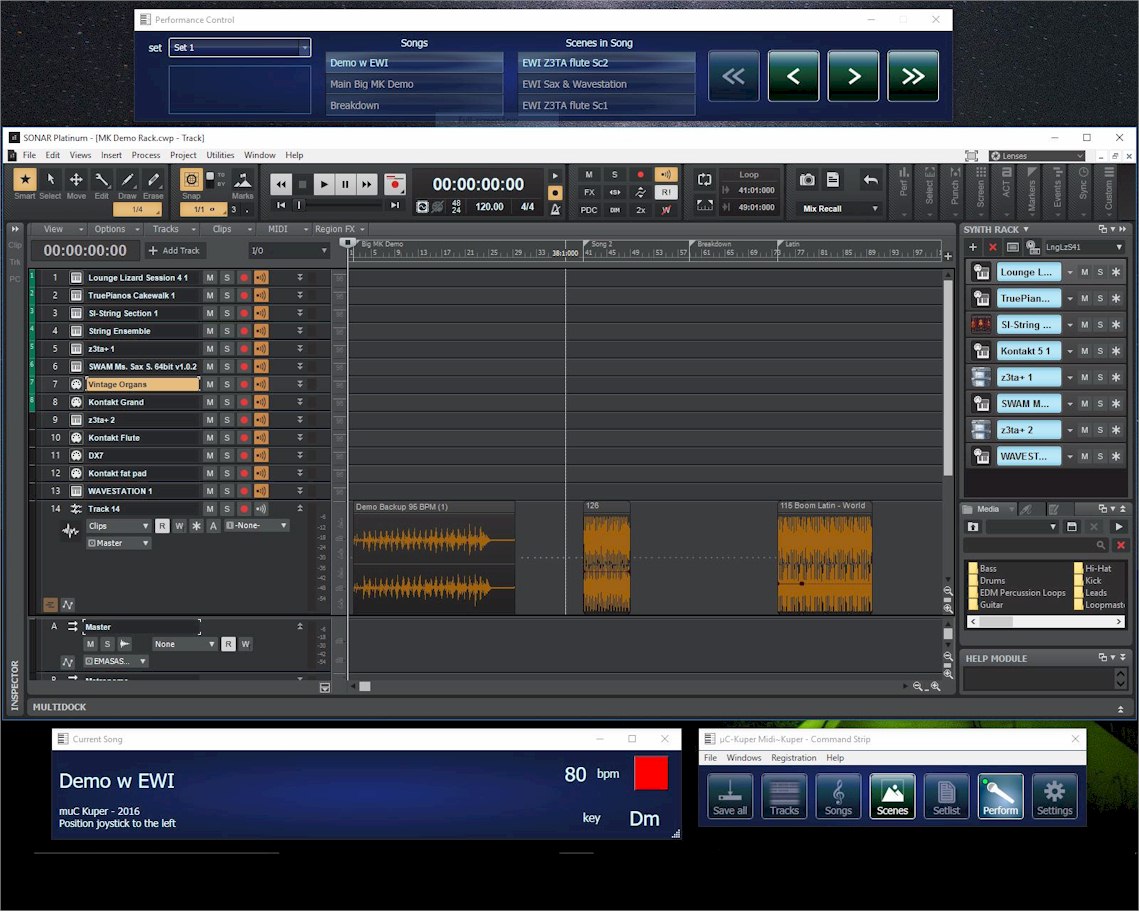Go to next scene in Performance Control
This screenshot has width=1140, height=912.
point(854,76)
